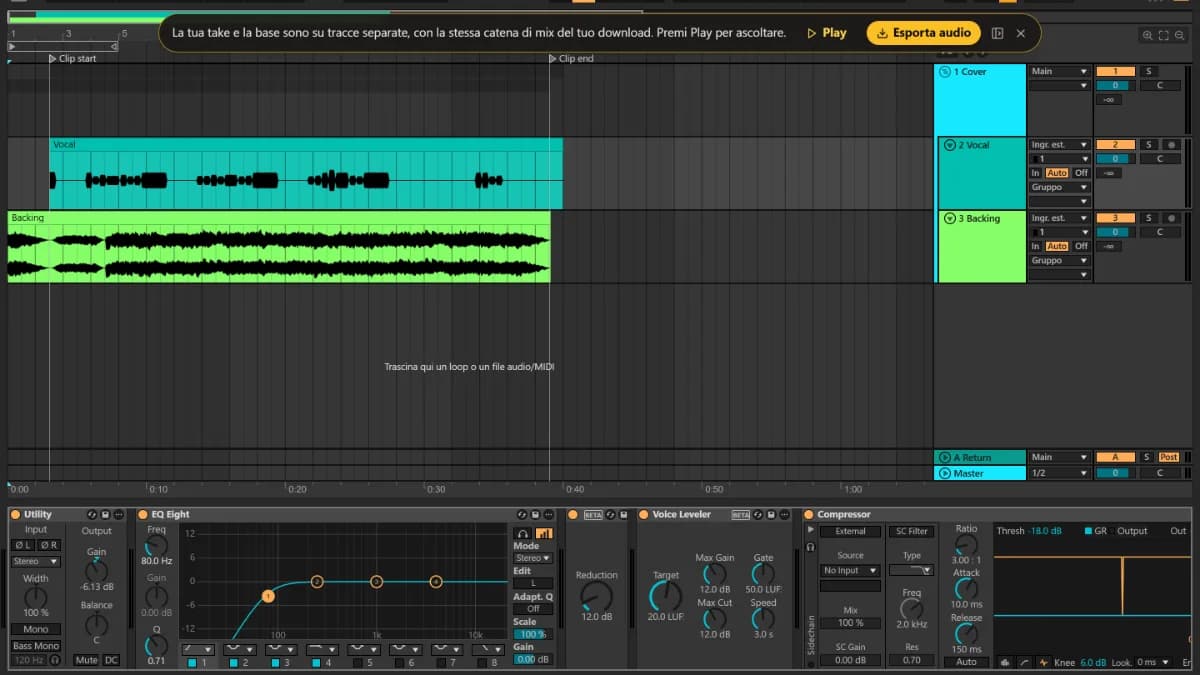Screen dimensions: 1200x675
Task: Open 1 Cover track Main output dropdown
Action: tap(1059, 71)
